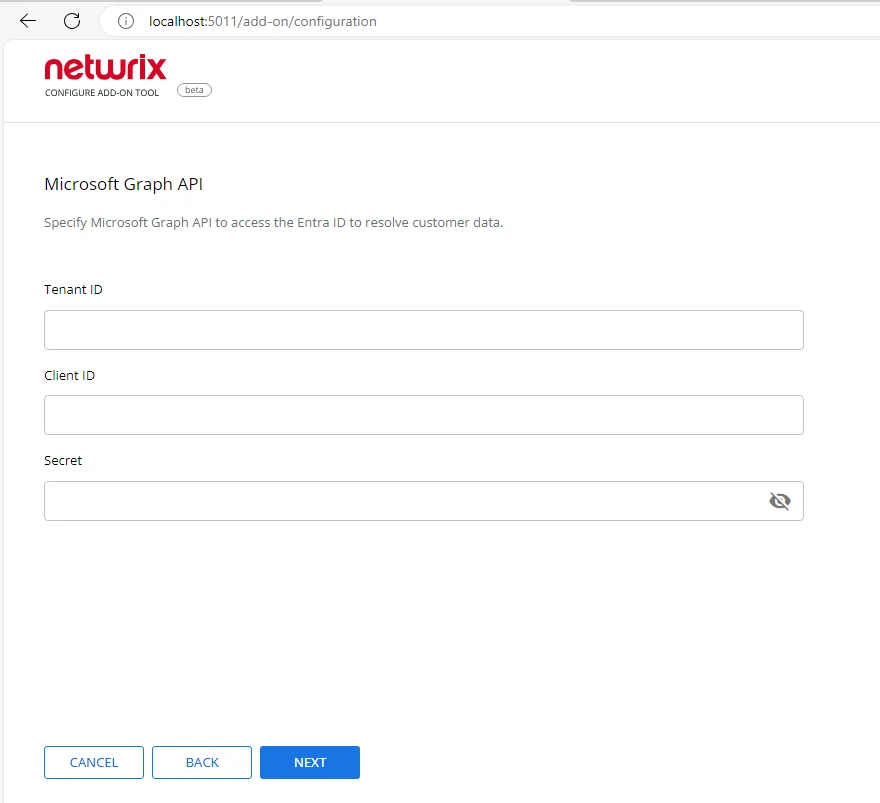
Task: Click the Secret label
Action: (63, 461)
